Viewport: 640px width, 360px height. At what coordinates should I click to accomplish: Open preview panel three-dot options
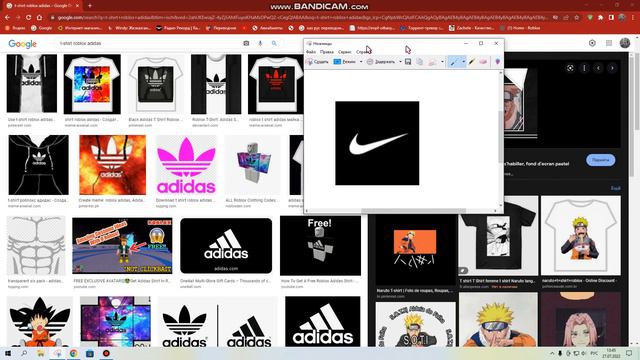(x=584, y=68)
